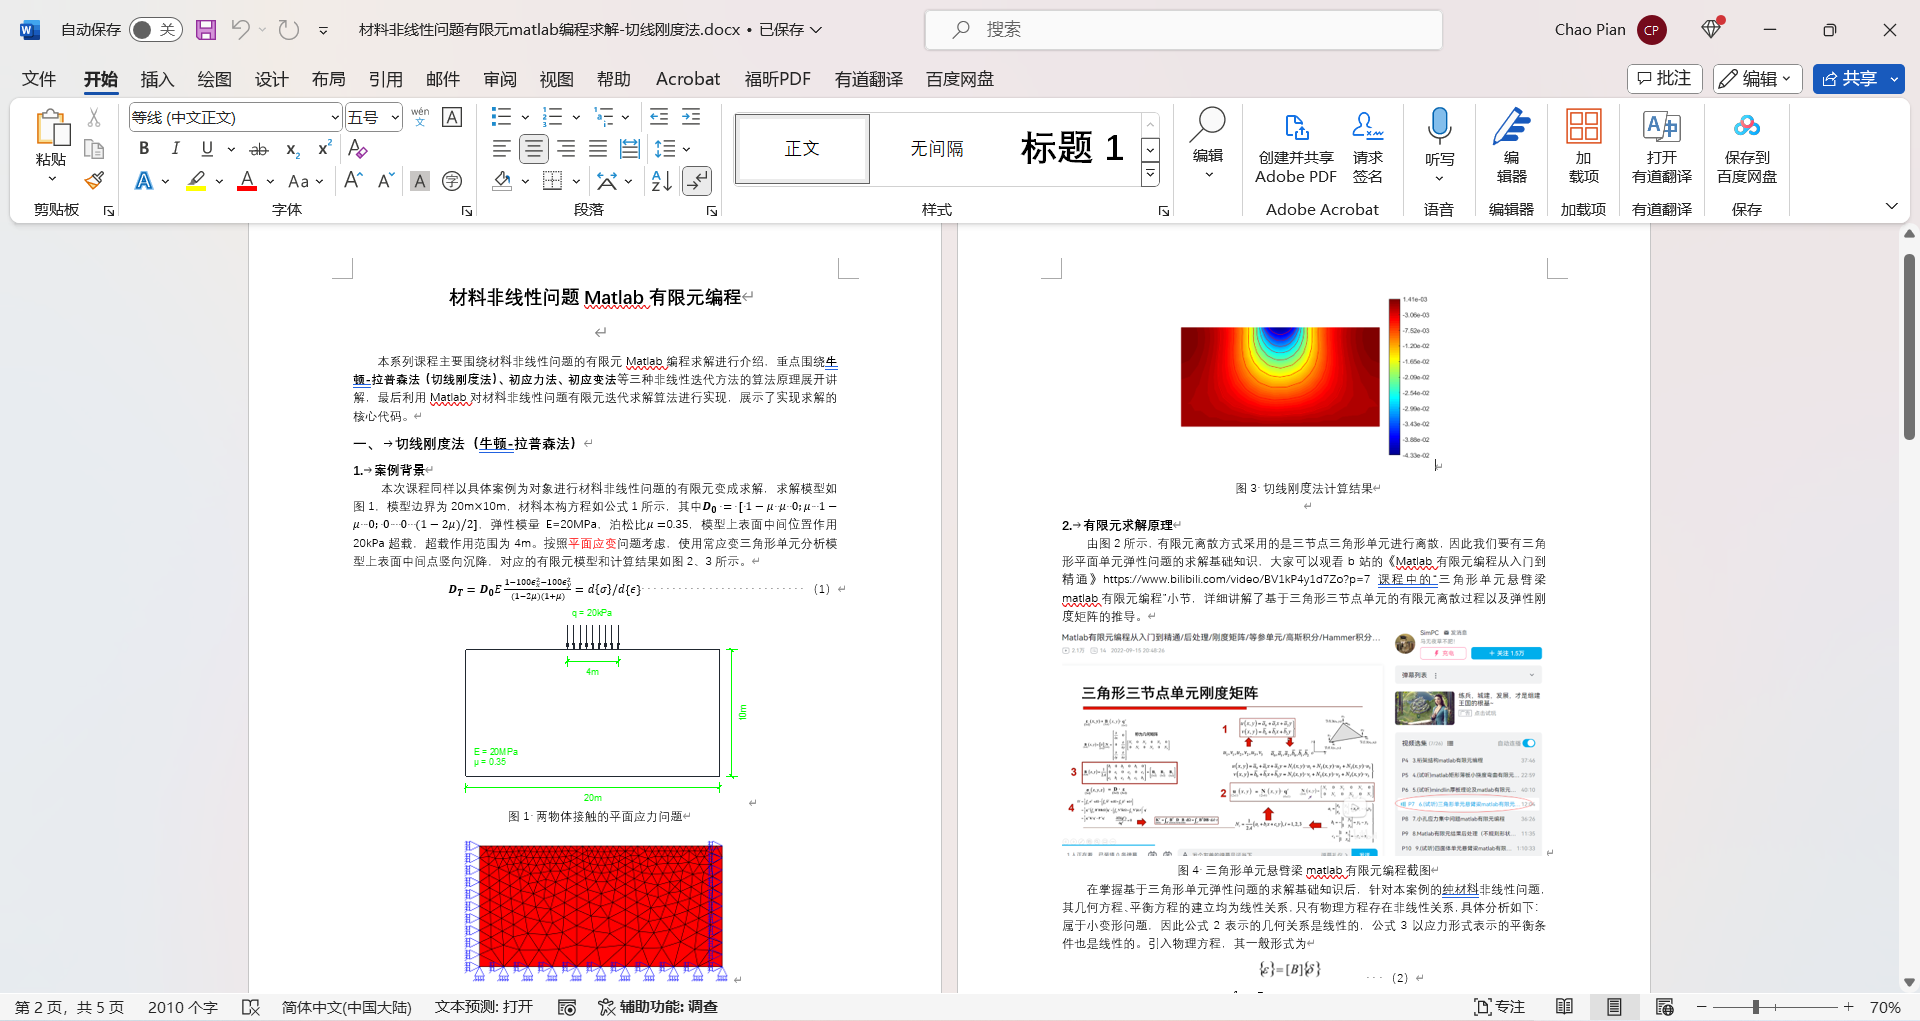The height and width of the screenshot is (1021, 1920).
Task: Click the Save to Baidu Netdisk icon
Action: [1746, 148]
